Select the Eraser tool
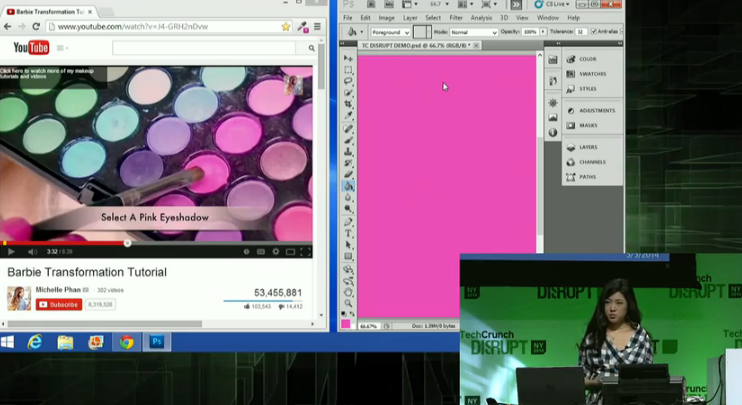The image size is (742, 405). [348, 174]
